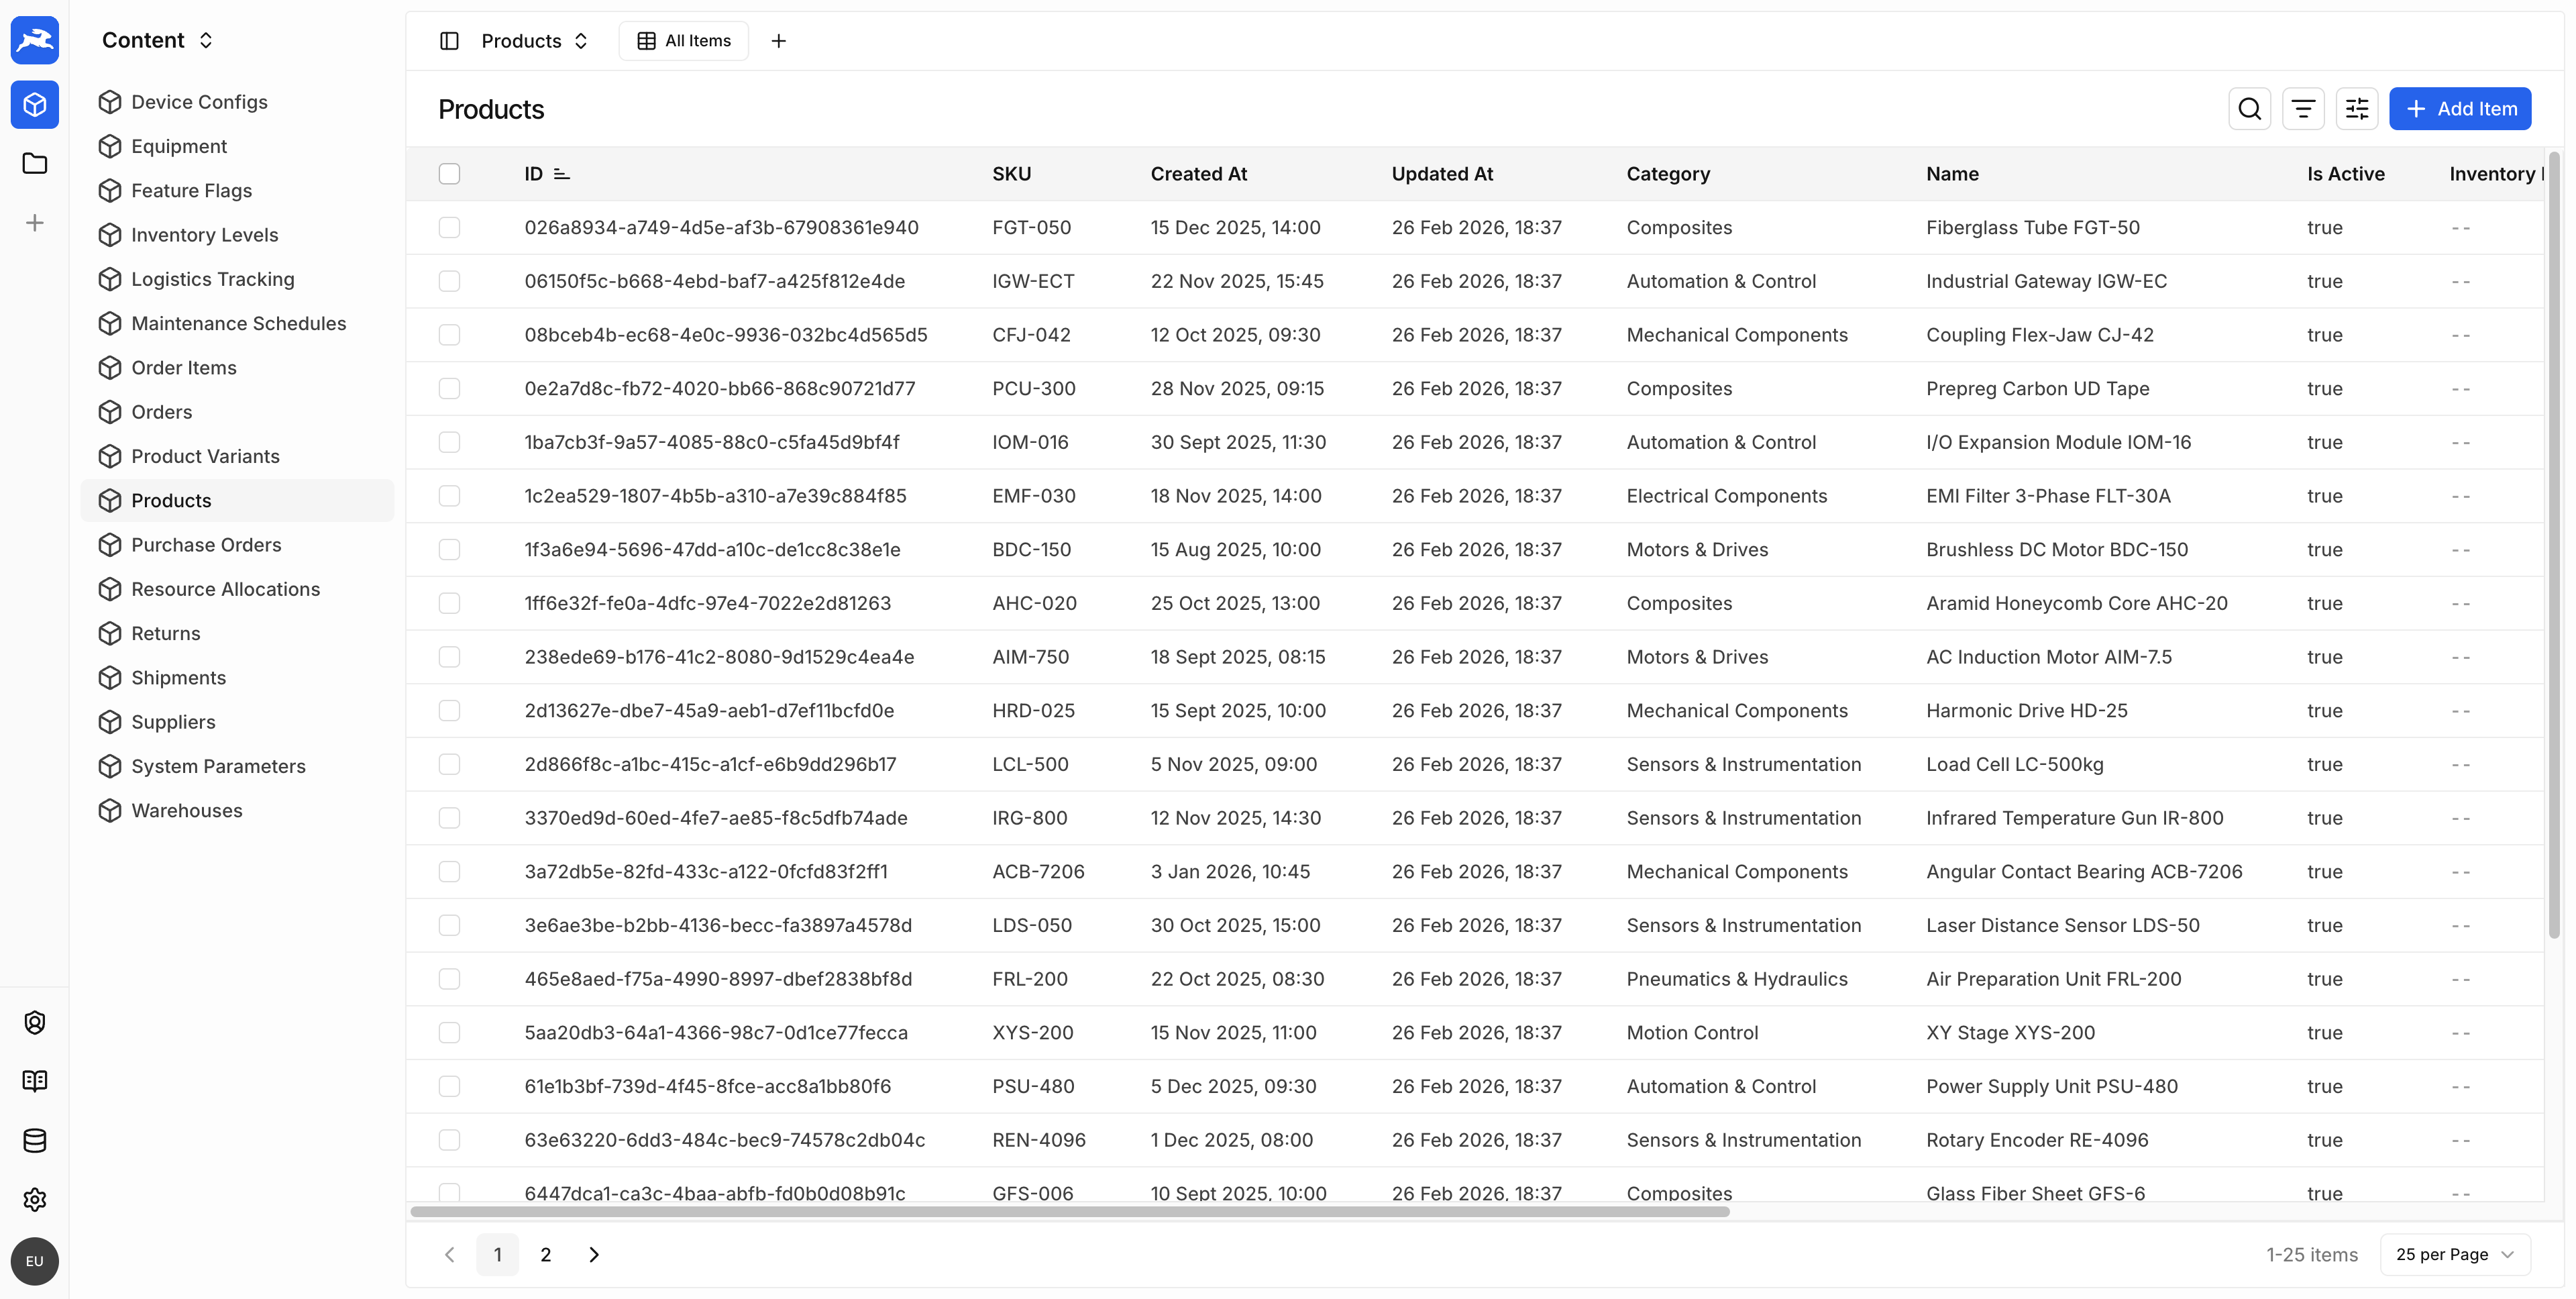Viewport: 2576px width, 1299px height.
Task: Switch to the All Items view tab
Action: click(683, 40)
